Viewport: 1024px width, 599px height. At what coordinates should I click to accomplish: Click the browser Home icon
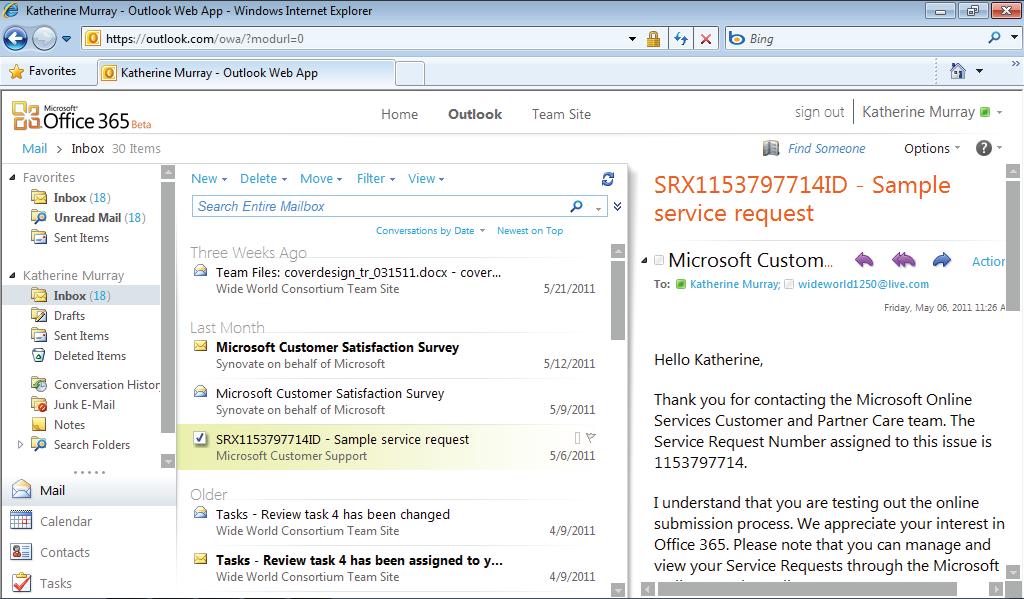click(957, 71)
